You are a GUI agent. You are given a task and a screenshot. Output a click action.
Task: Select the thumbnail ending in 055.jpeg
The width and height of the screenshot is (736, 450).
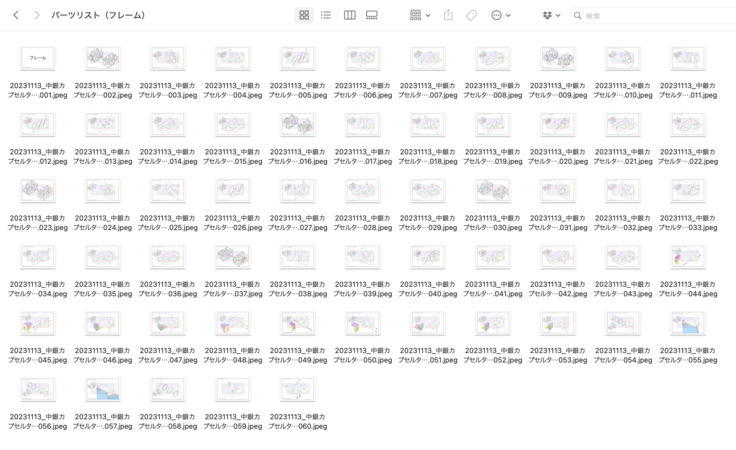click(x=688, y=324)
